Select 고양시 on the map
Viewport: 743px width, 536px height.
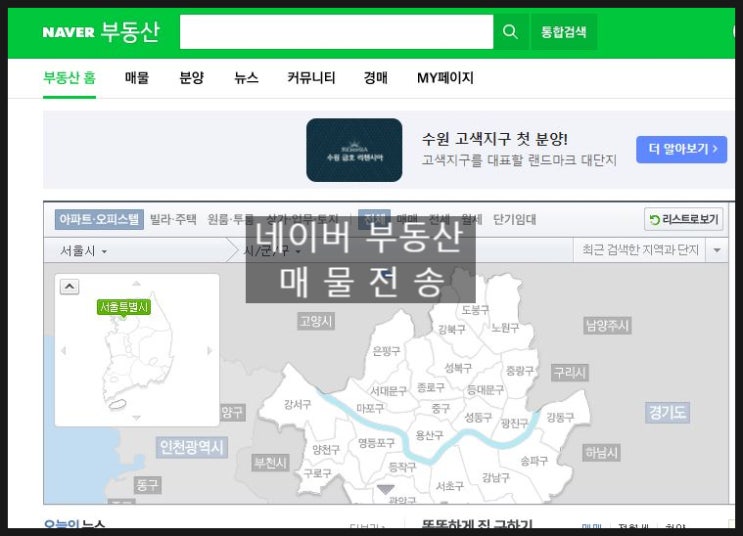click(316, 321)
